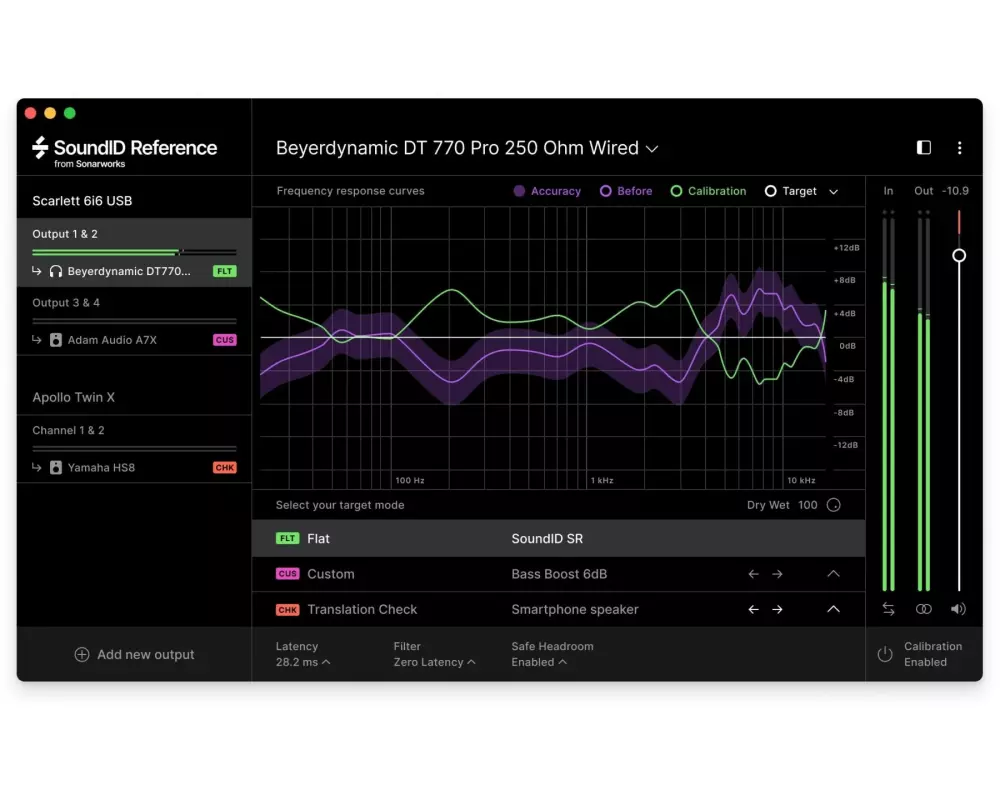
Task: Toggle the Accuracy curve visibility
Action: pyautogui.click(x=547, y=191)
